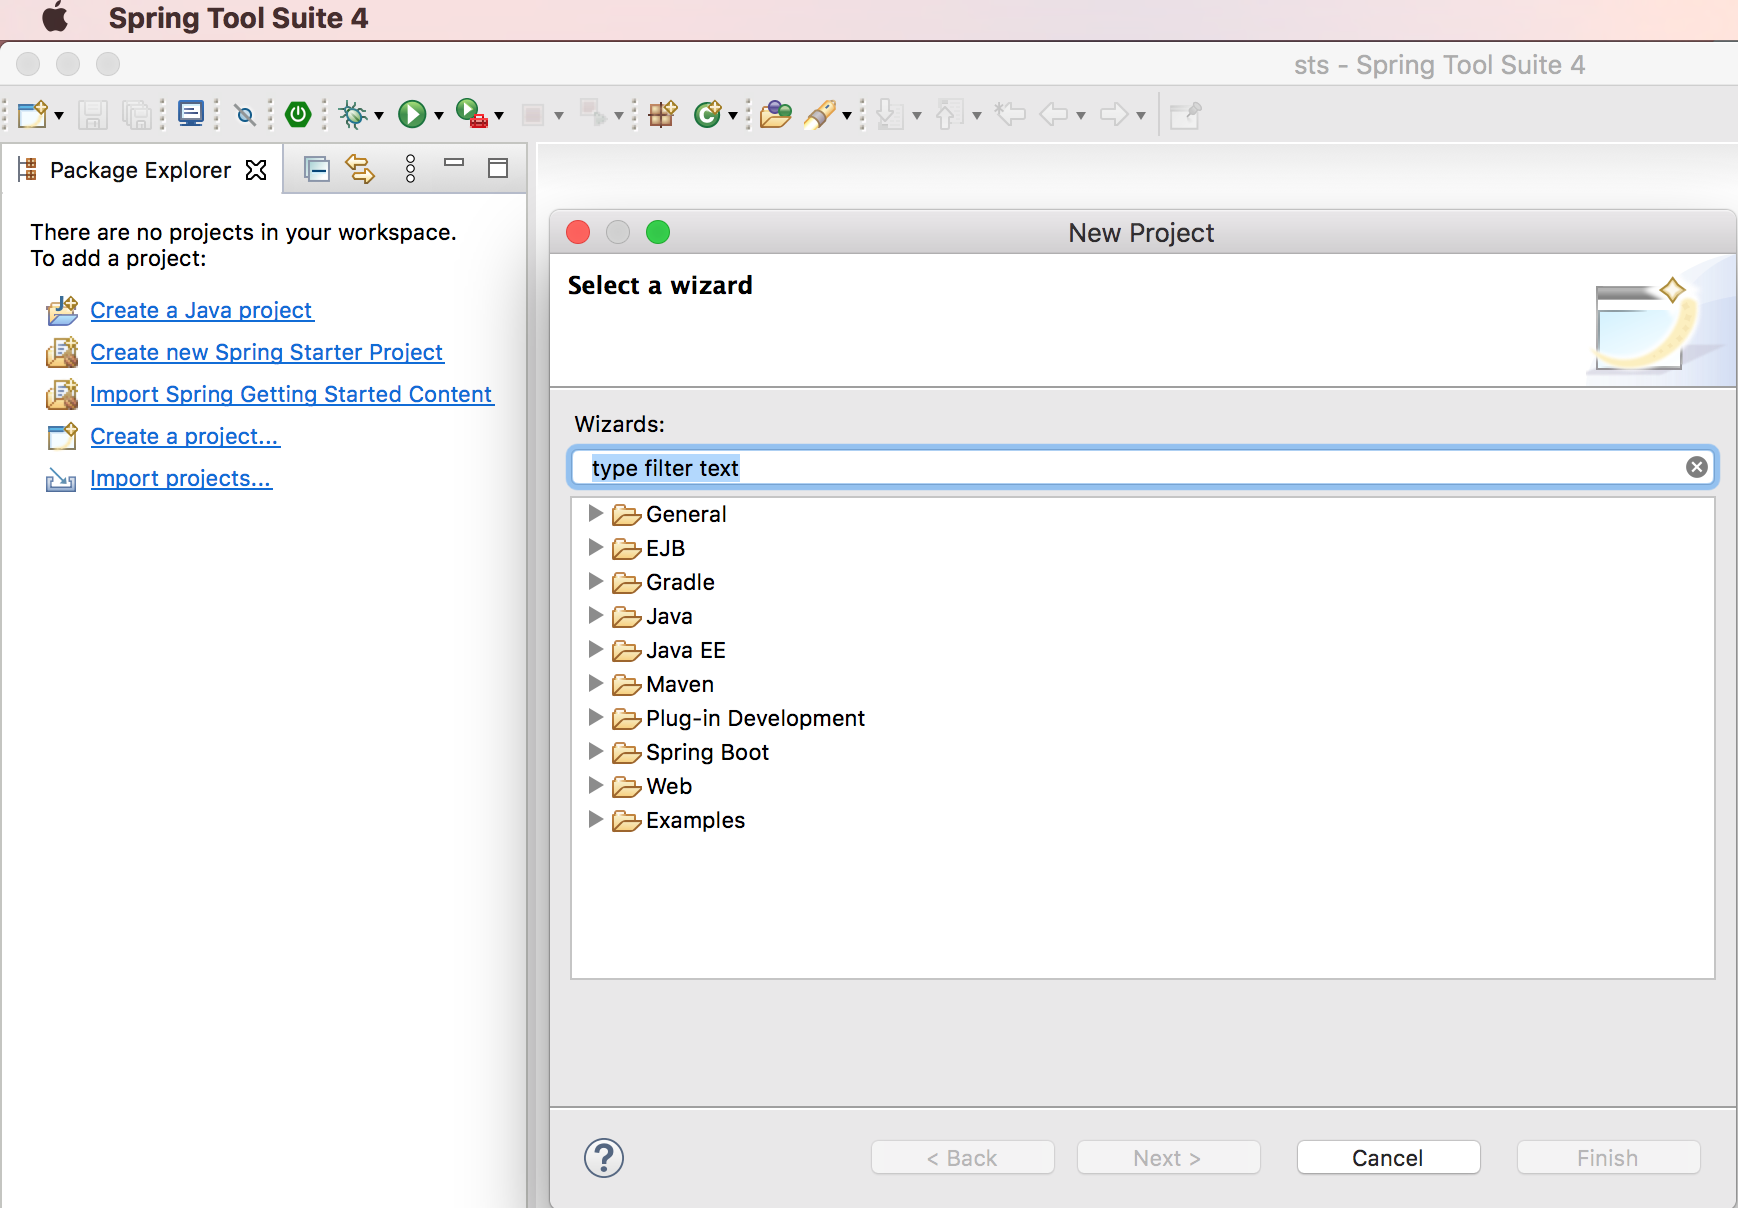The width and height of the screenshot is (1738, 1208).
Task: Toggle the Skip All Breakpoints icon
Action: click(x=245, y=115)
